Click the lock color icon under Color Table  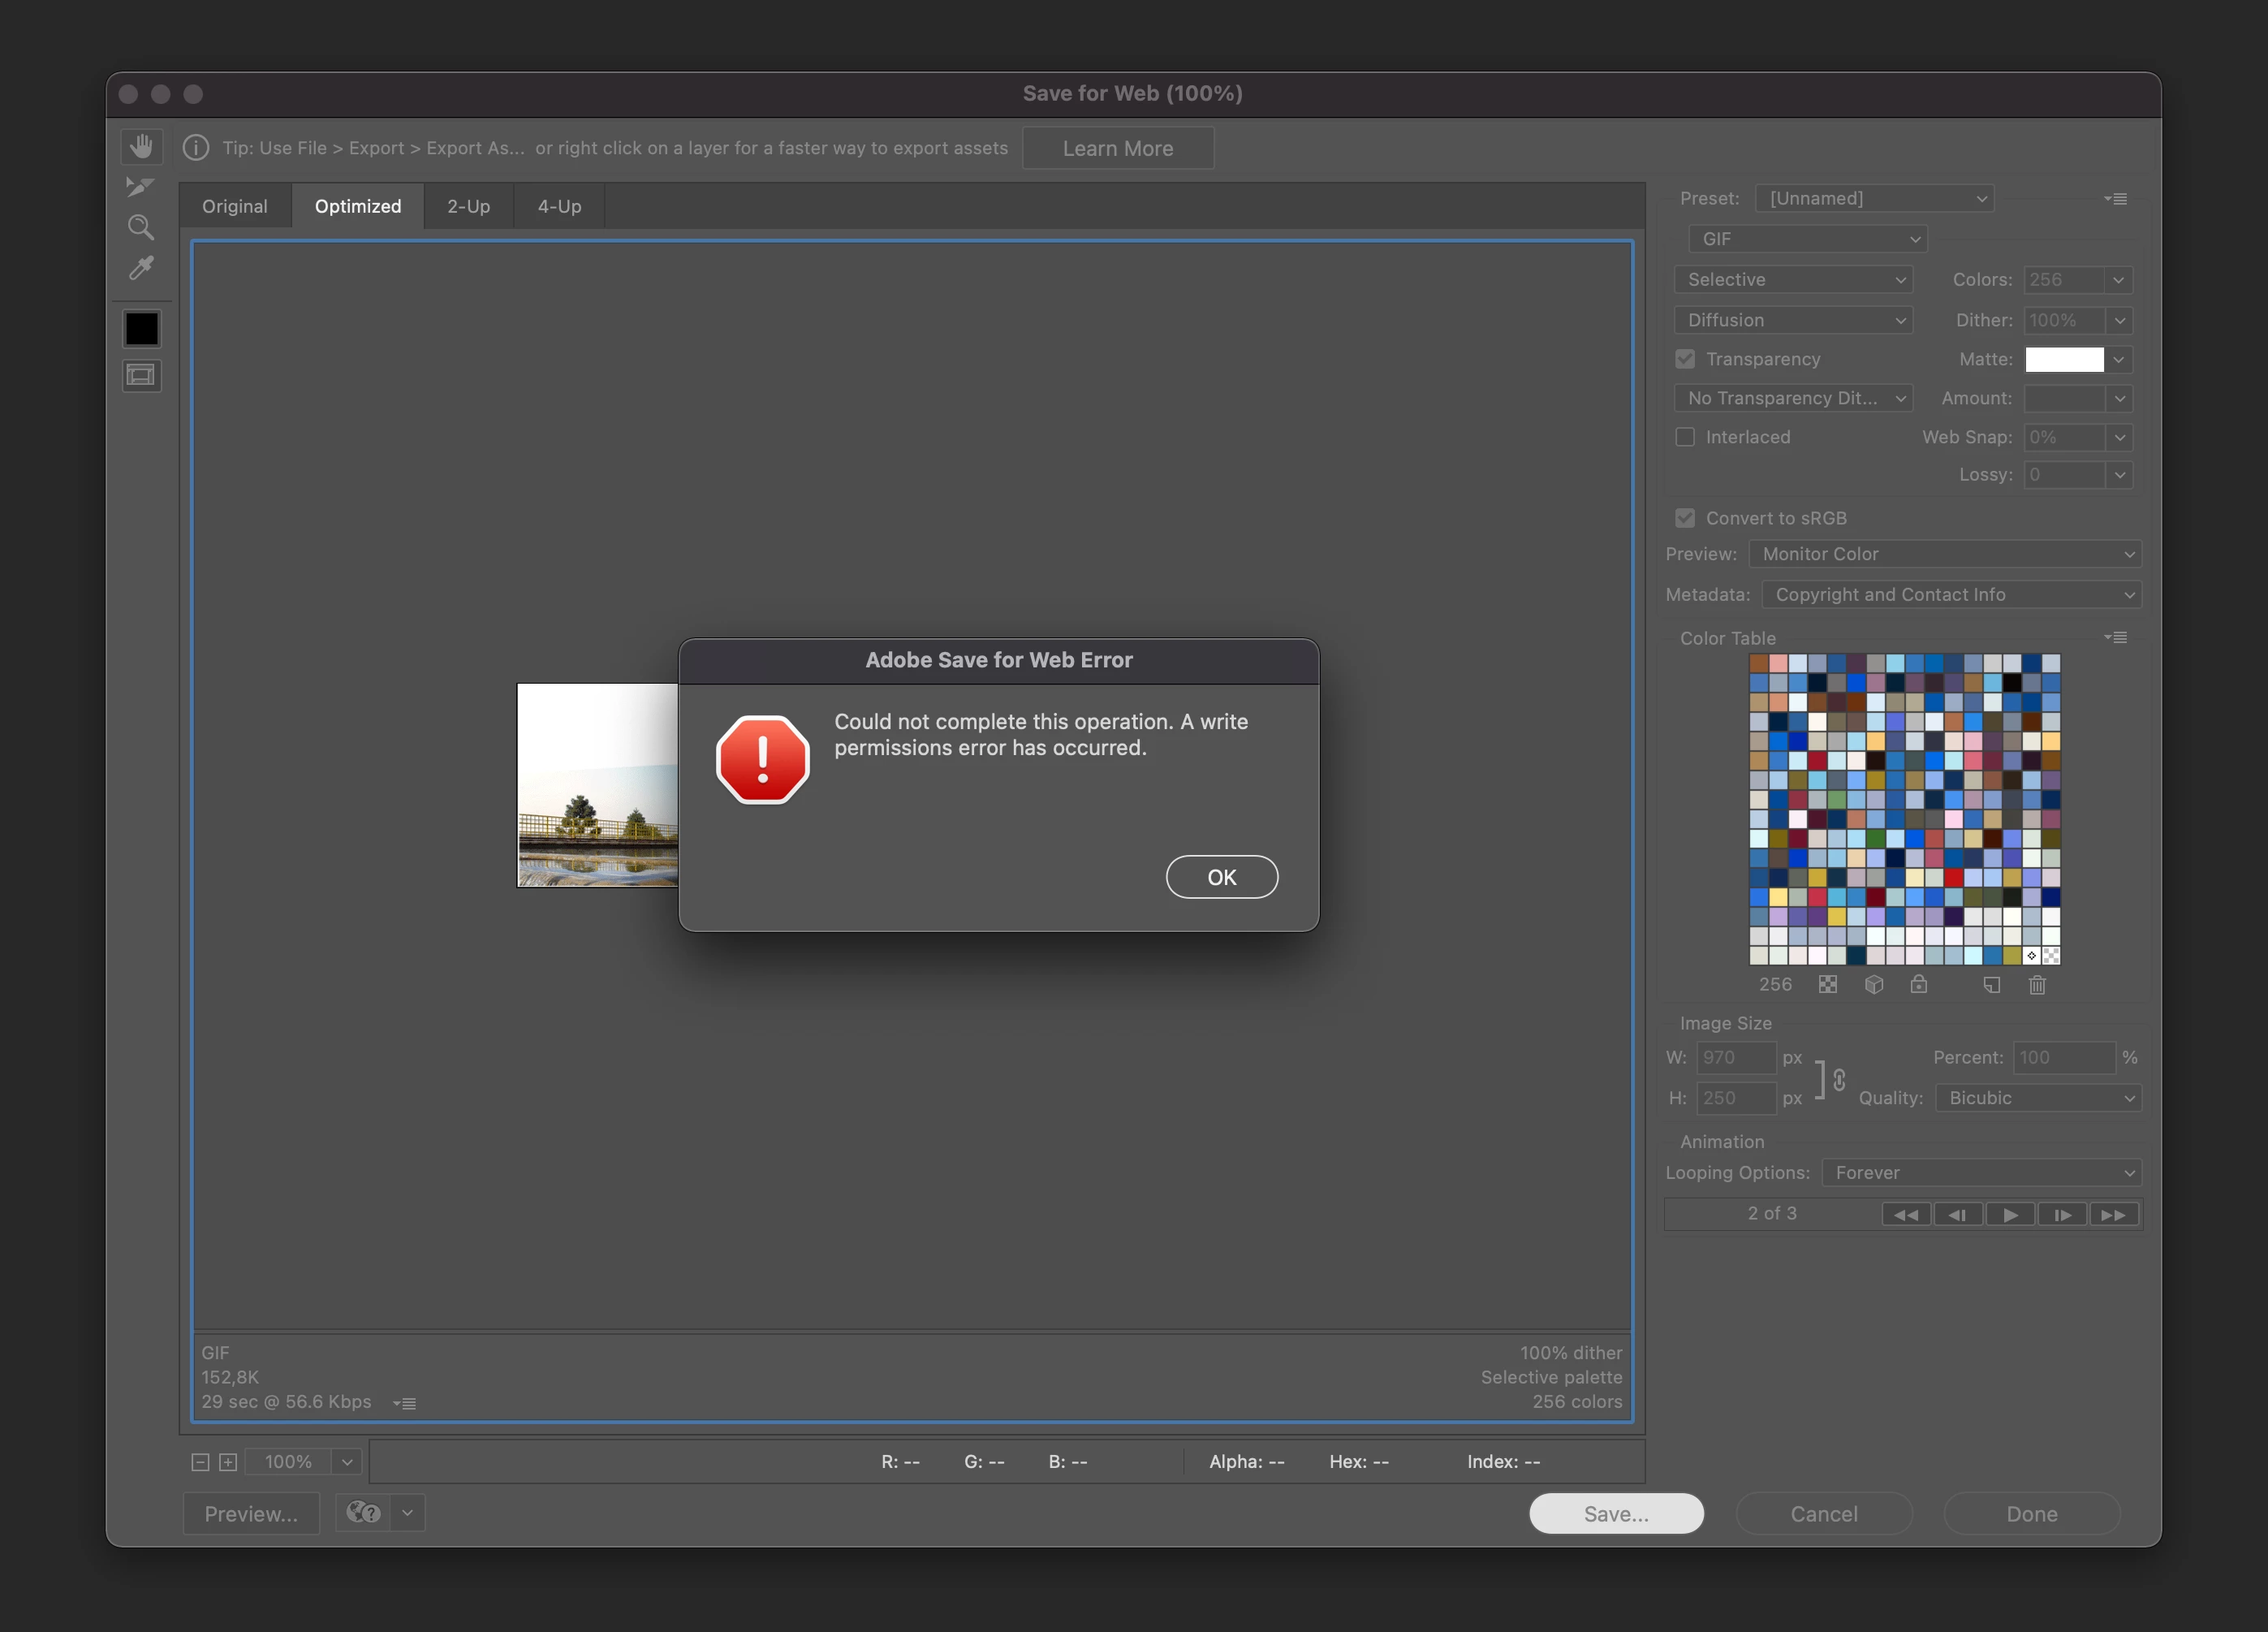point(1918,985)
